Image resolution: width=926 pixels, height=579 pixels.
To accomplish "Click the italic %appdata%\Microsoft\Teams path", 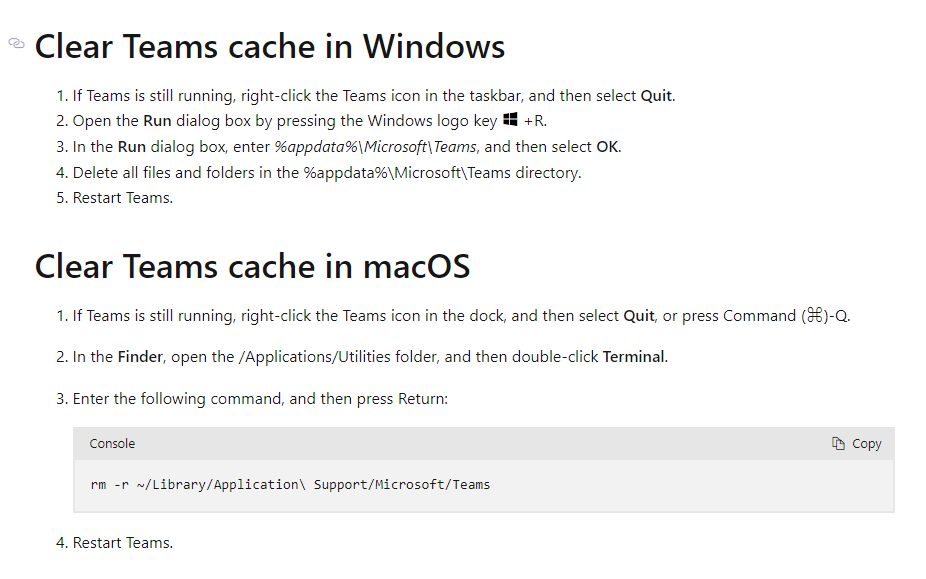I will click(375, 147).
